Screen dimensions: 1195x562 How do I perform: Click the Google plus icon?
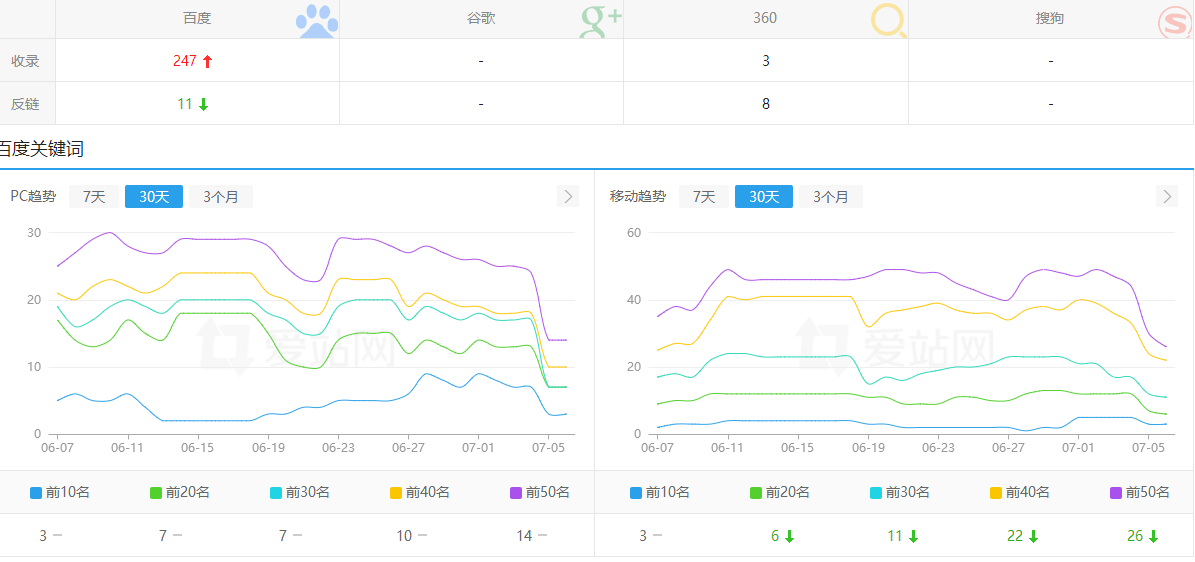pos(601,21)
